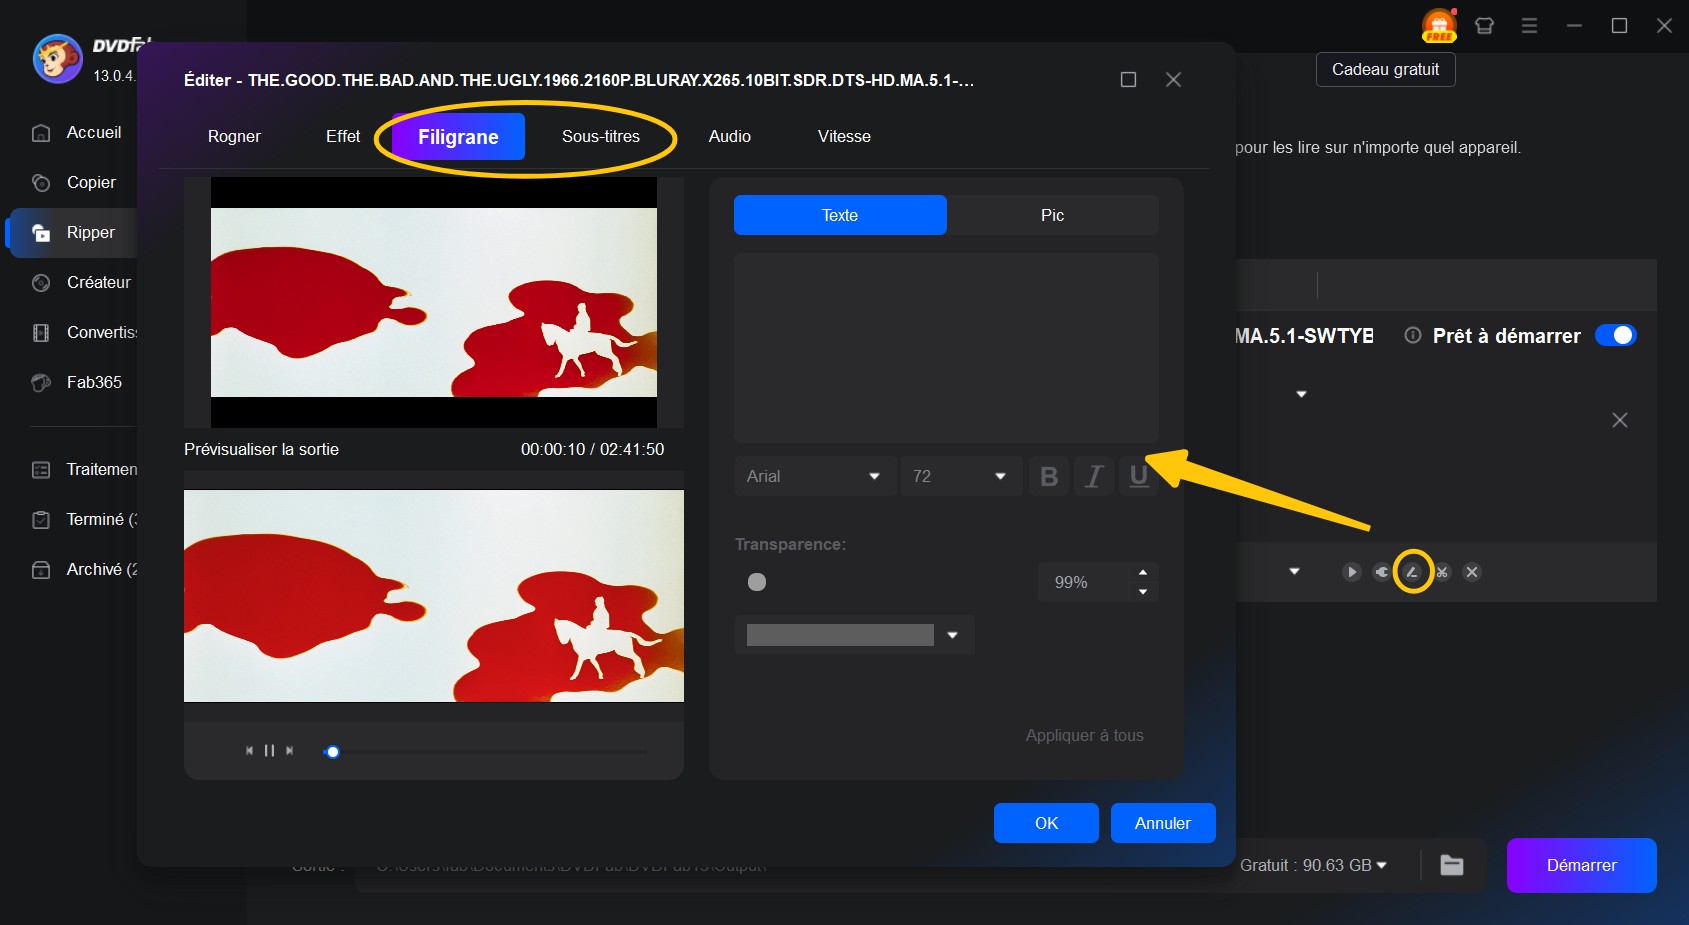Click into the watermark text area

coord(946,348)
